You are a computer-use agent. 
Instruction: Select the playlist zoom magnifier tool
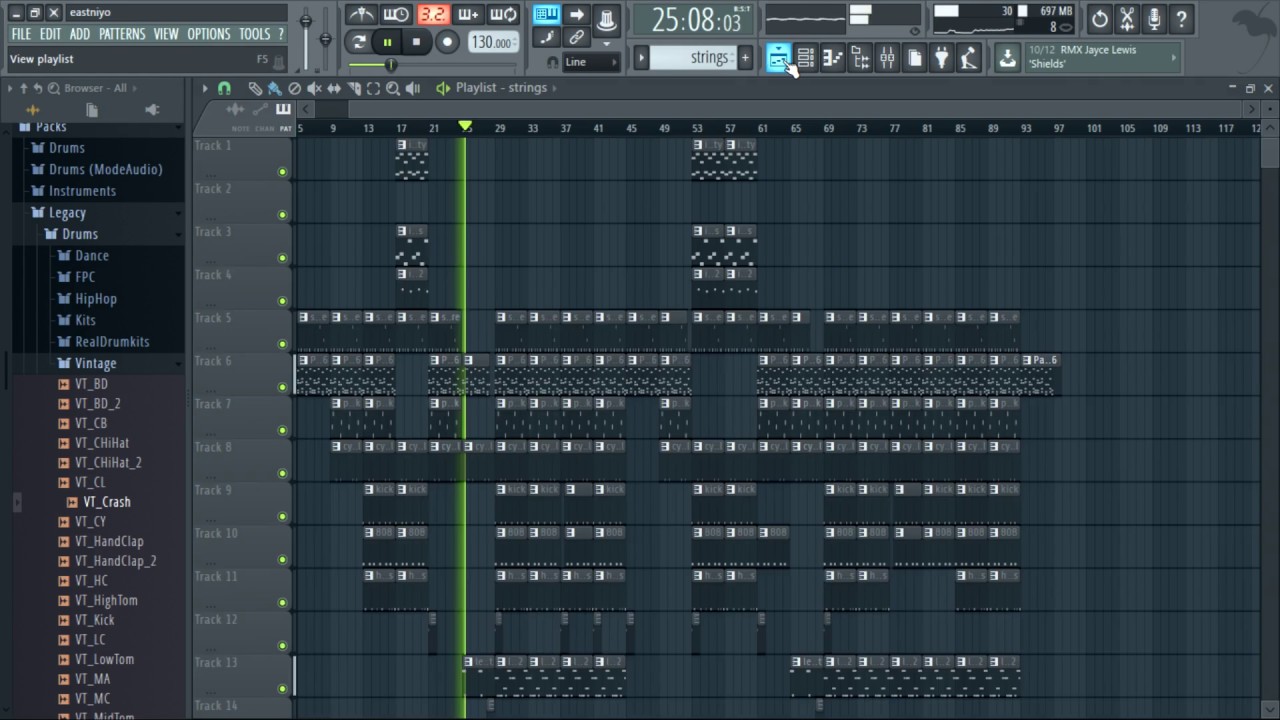point(393,88)
